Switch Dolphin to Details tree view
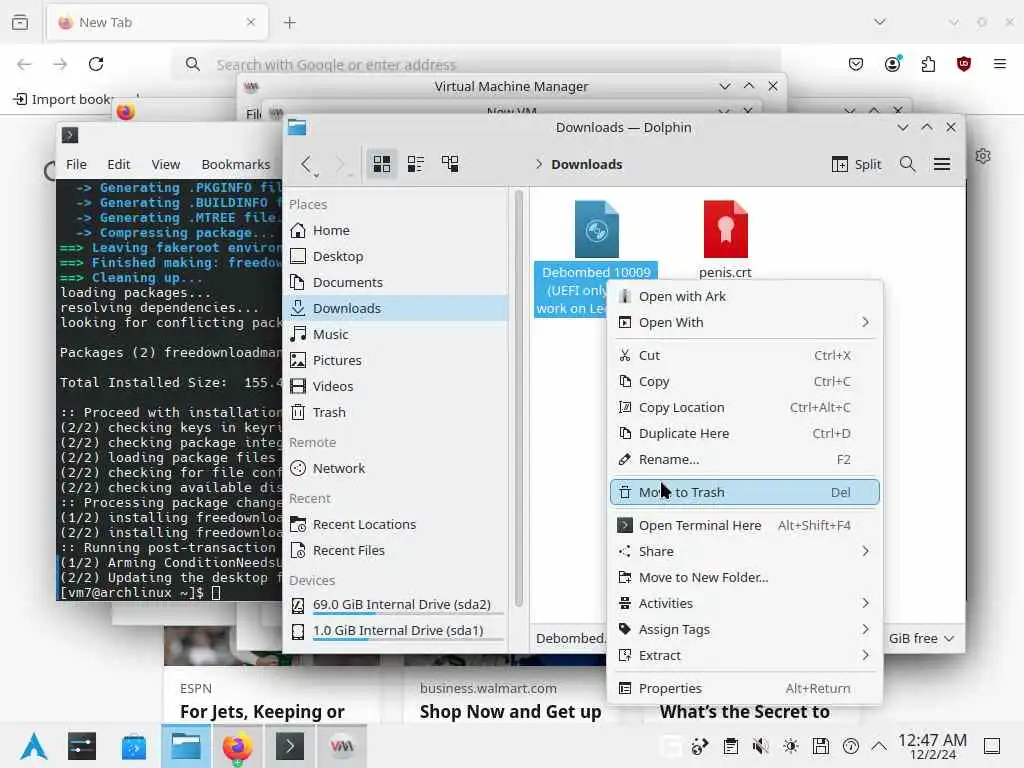The height and width of the screenshot is (768, 1024). (450, 164)
